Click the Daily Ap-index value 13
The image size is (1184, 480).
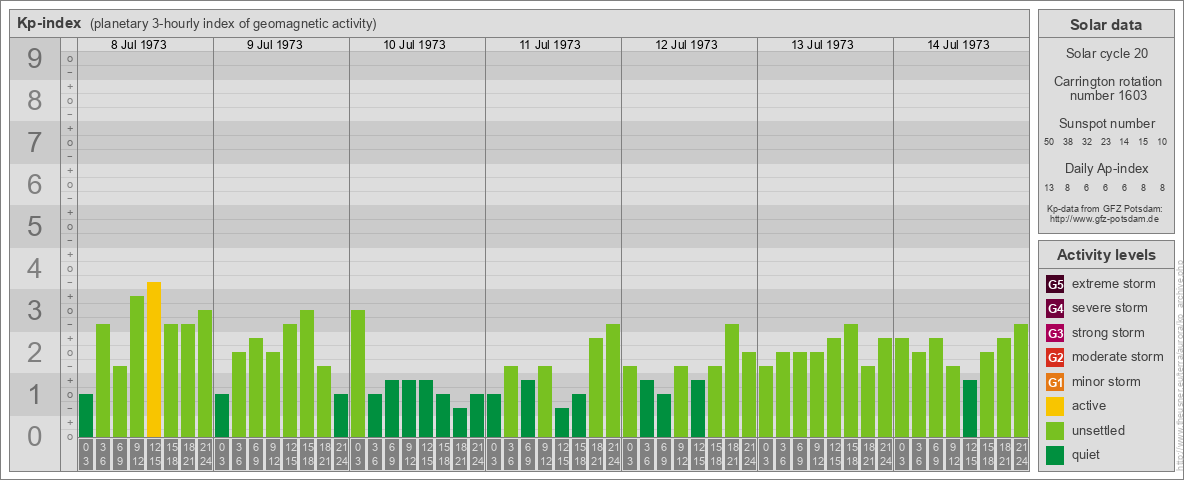pos(1049,186)
